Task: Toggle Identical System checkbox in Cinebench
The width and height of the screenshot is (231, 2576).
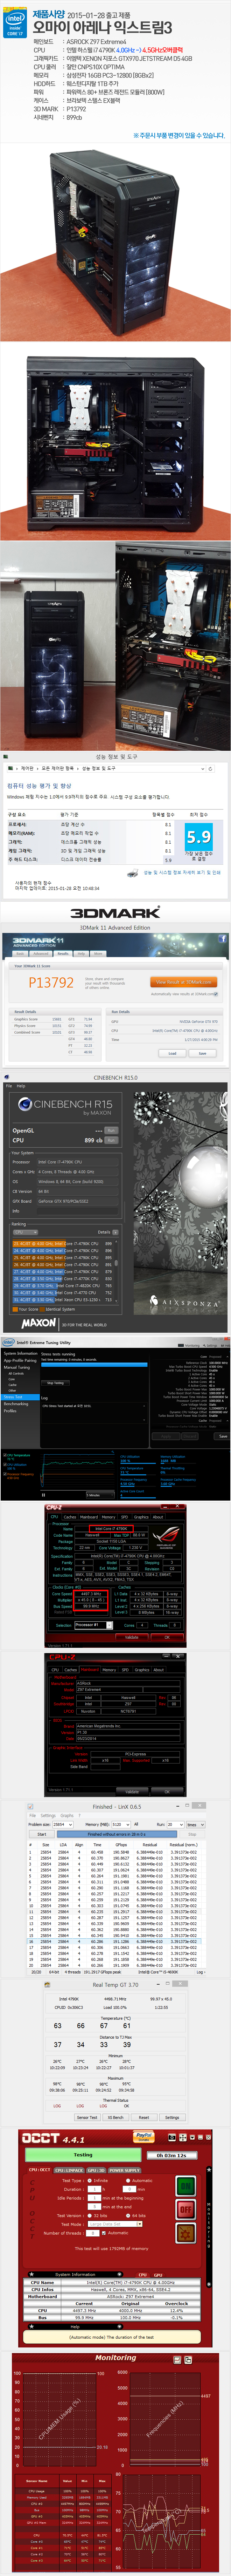Action: click(x=42, y=1309)
